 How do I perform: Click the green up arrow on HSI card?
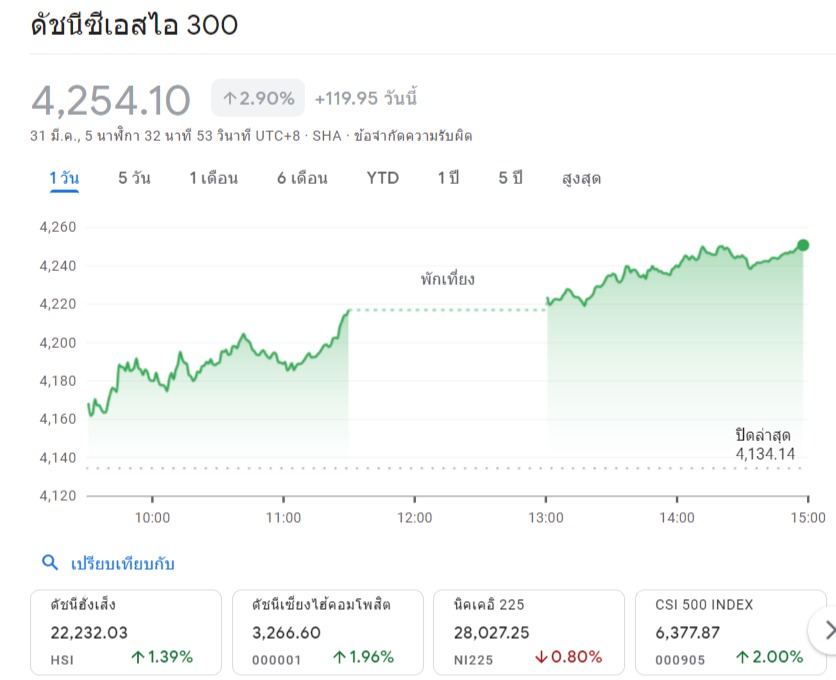point(138,657)
